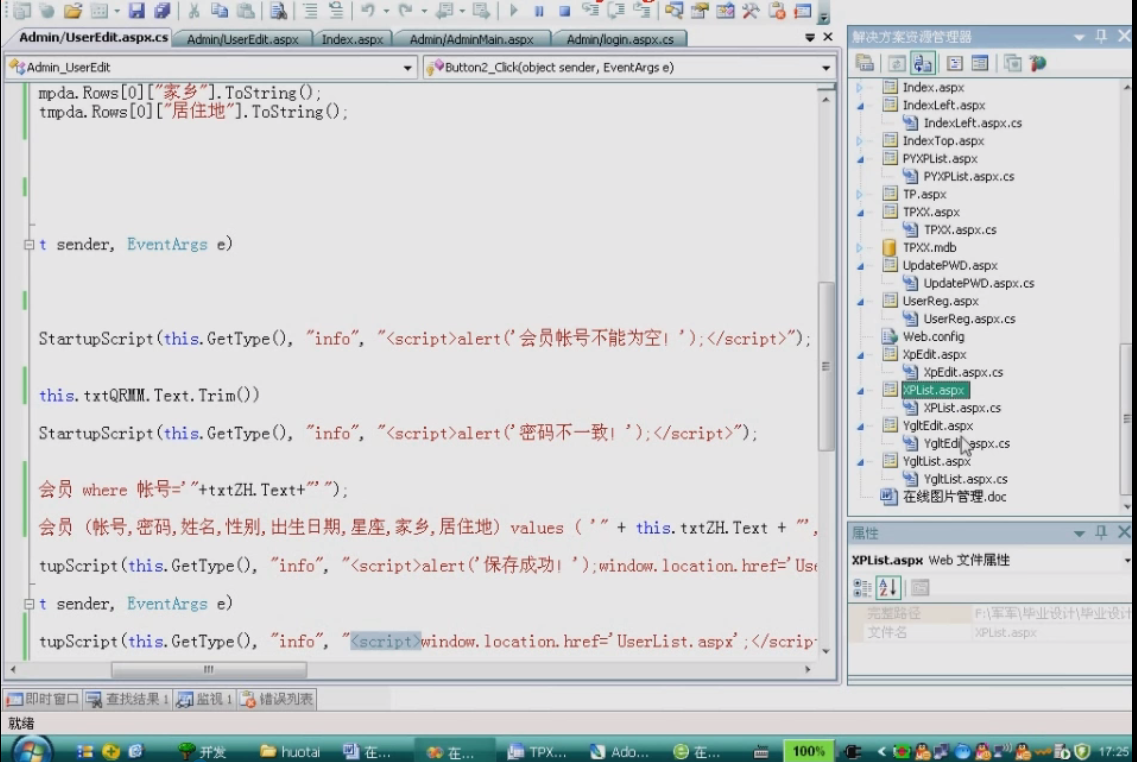The height and width of the screenshot is (762, 1137).
Task: Collapse the UserReg.aspx tree node
Action: pyautogui.click(x=861, y=302)
